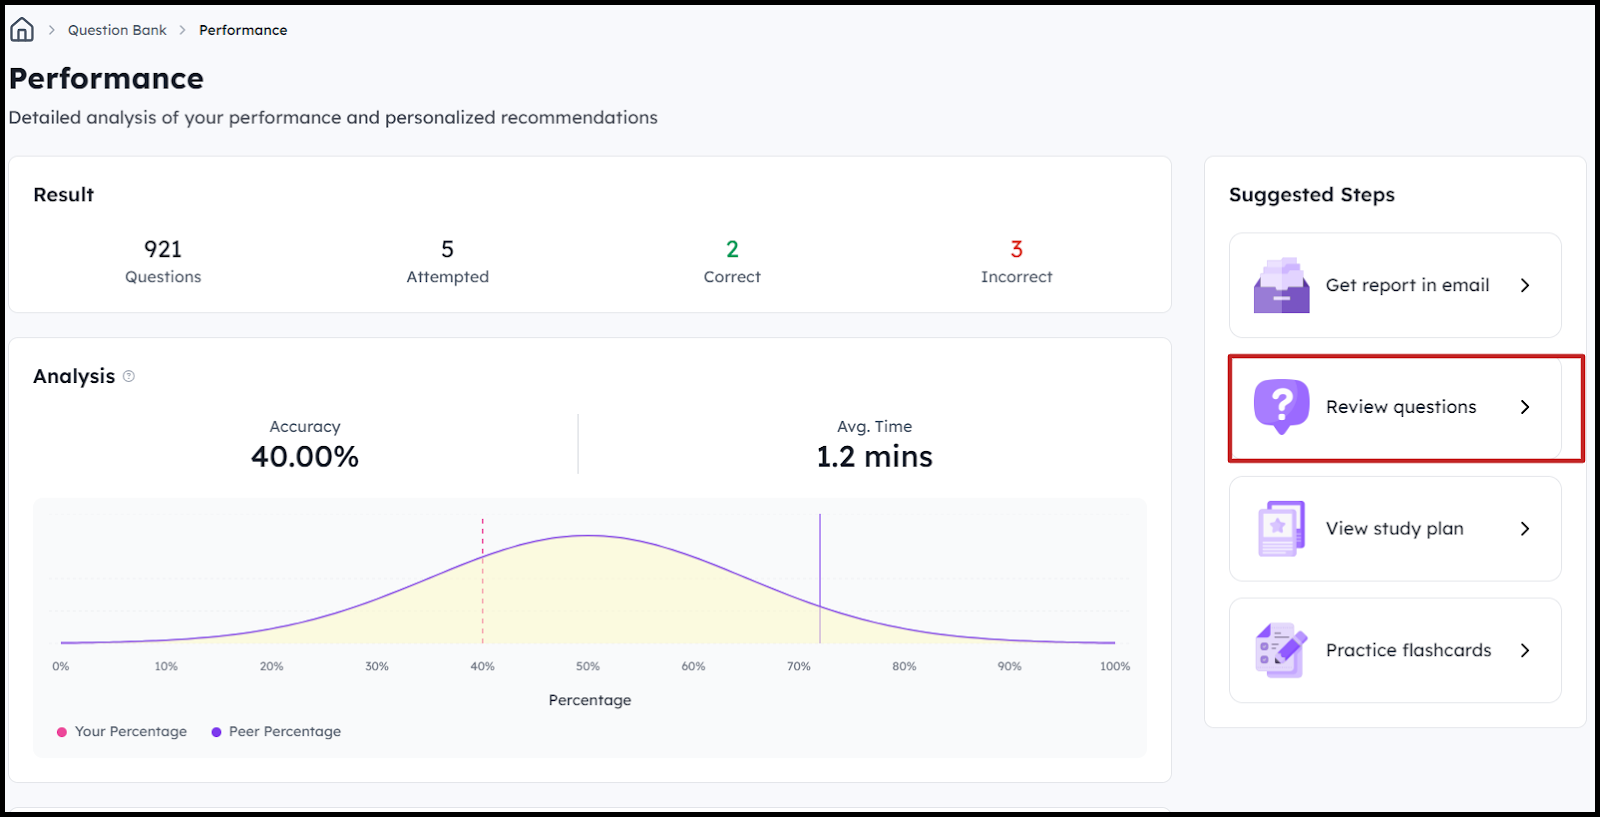Expand chevron next to Practice flashcards

click(1525, 650)
